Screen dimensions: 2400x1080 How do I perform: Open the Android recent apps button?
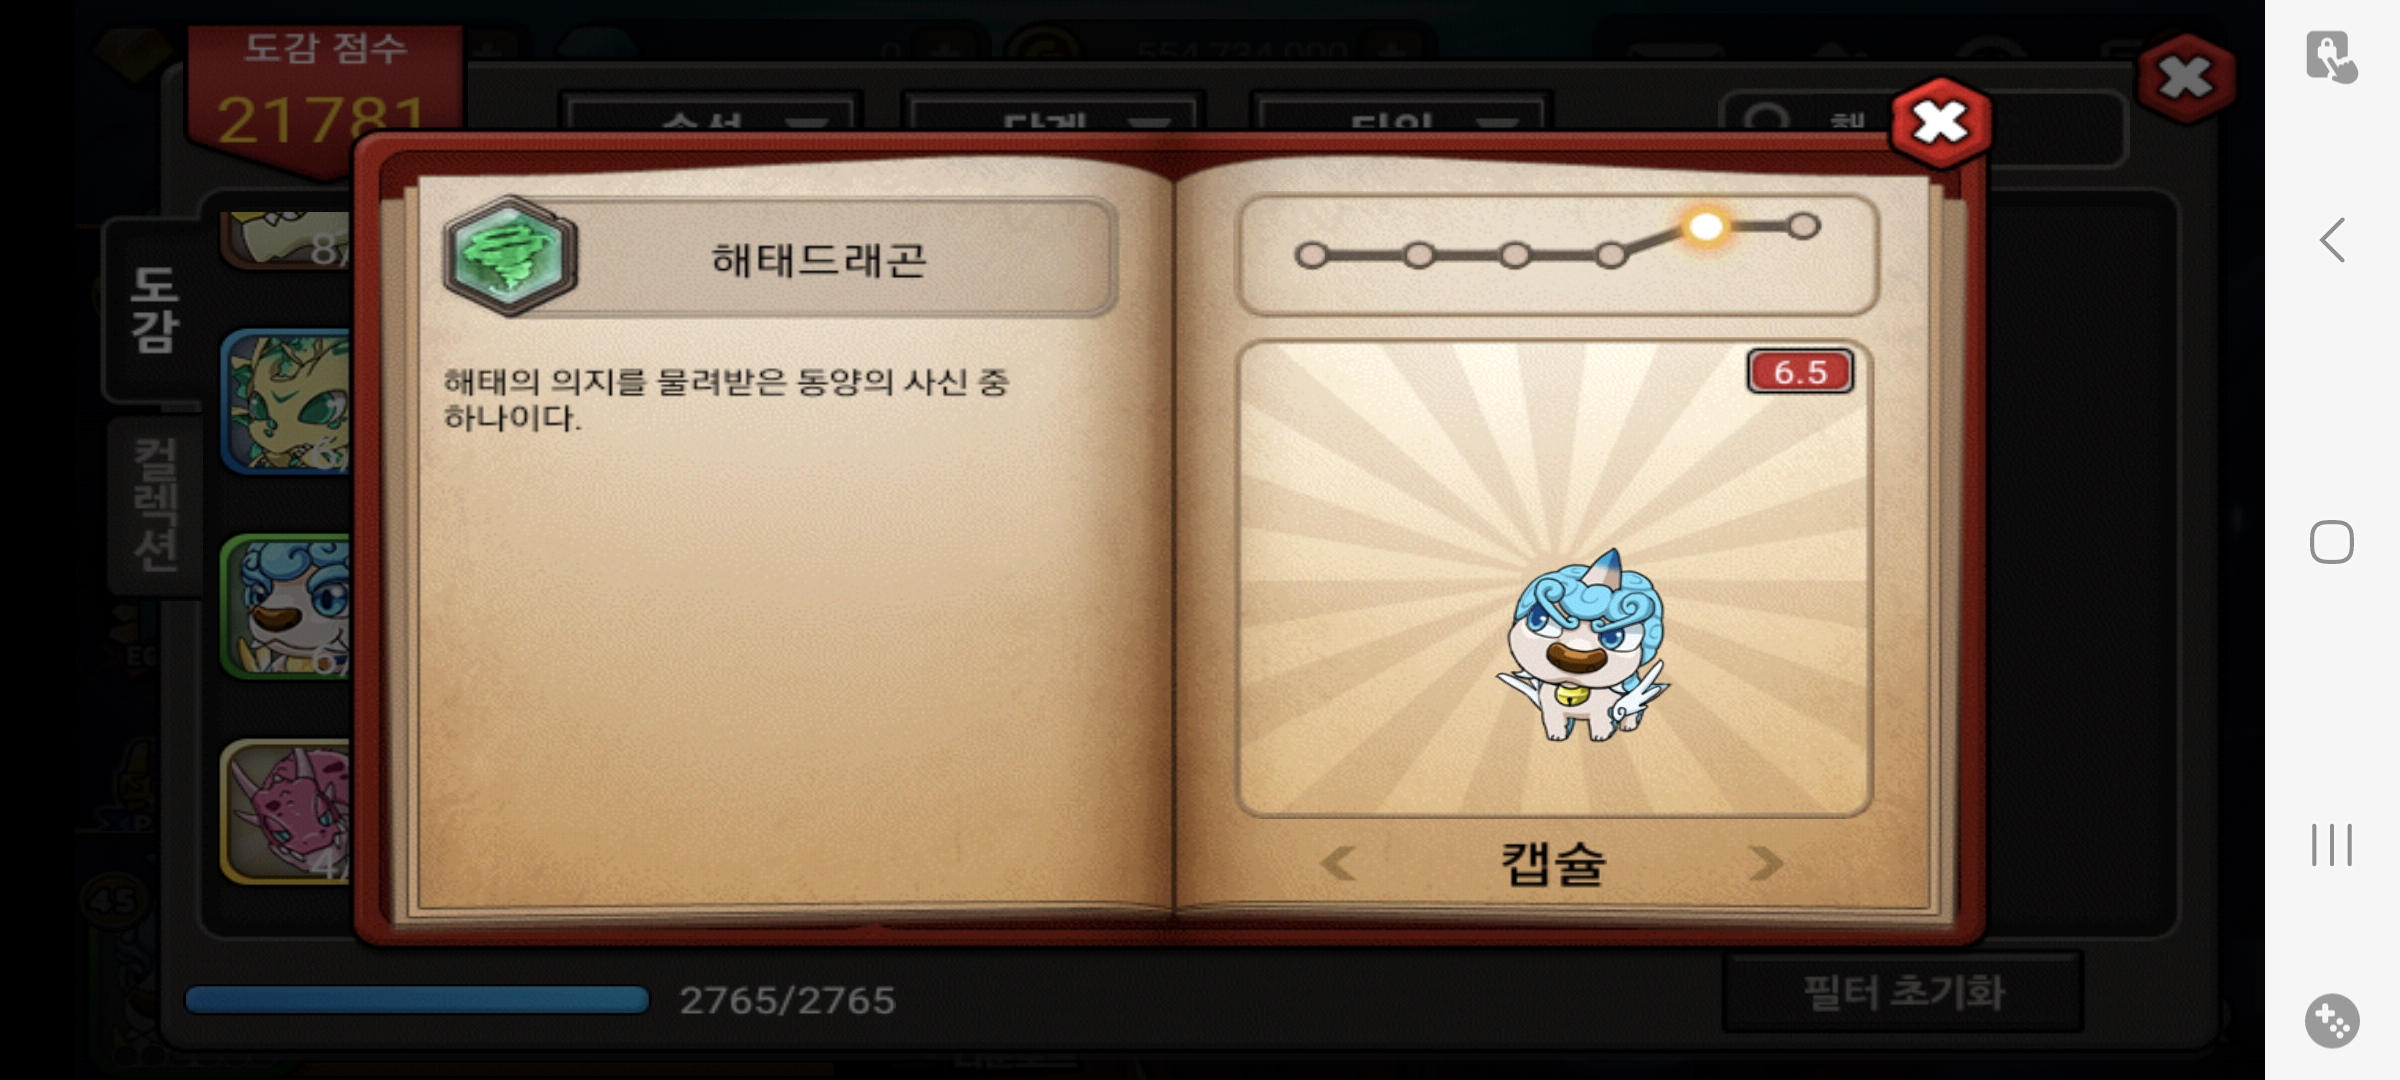point(2332,845)
